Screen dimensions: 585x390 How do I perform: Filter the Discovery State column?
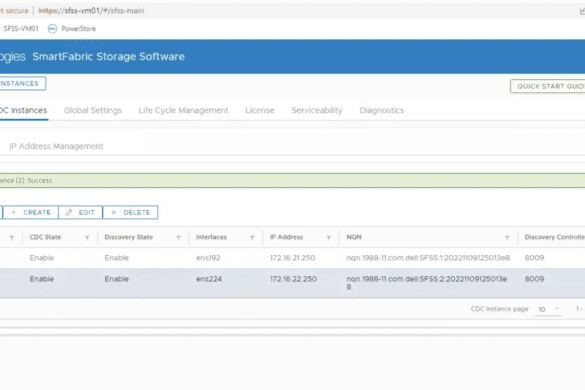point(178,238)
